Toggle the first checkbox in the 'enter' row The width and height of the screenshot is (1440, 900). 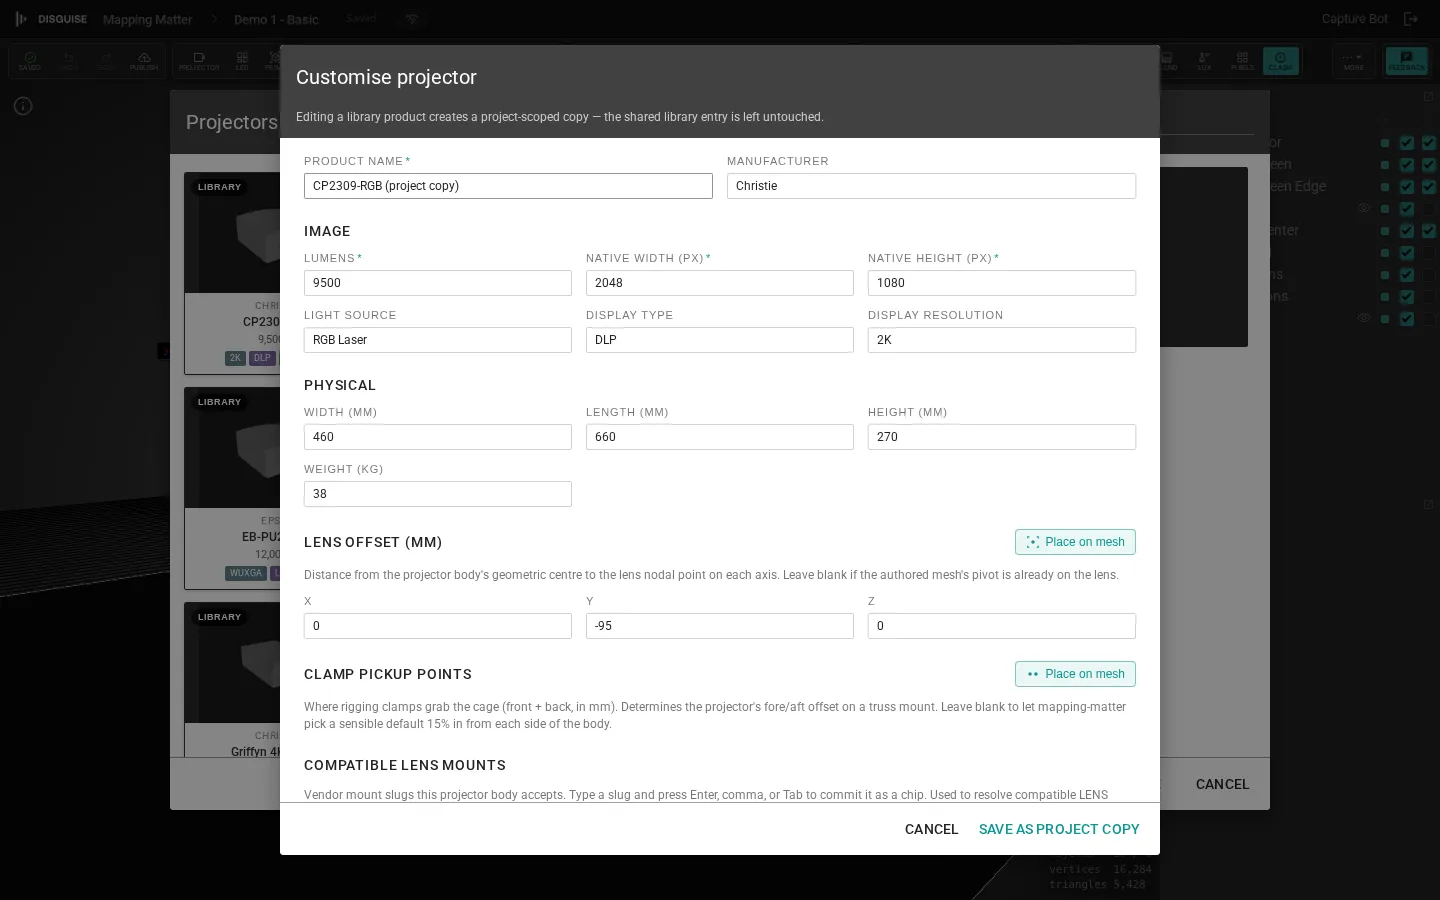(x=1407, y=230)
